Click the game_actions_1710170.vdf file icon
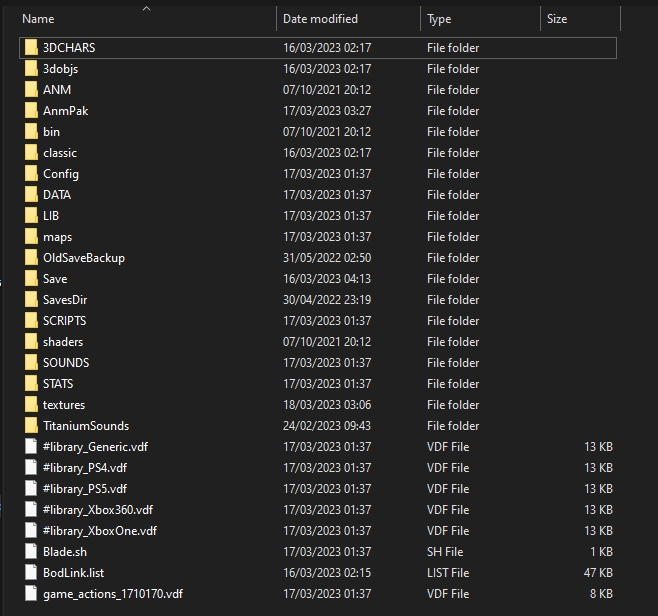 (31, 593)
